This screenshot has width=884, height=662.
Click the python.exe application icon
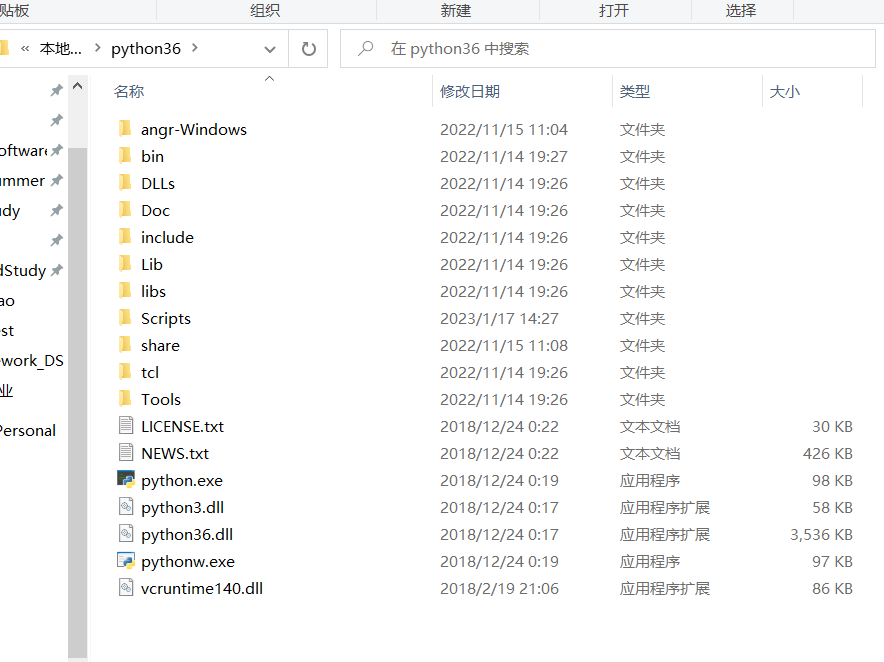(x=126, y=480)
